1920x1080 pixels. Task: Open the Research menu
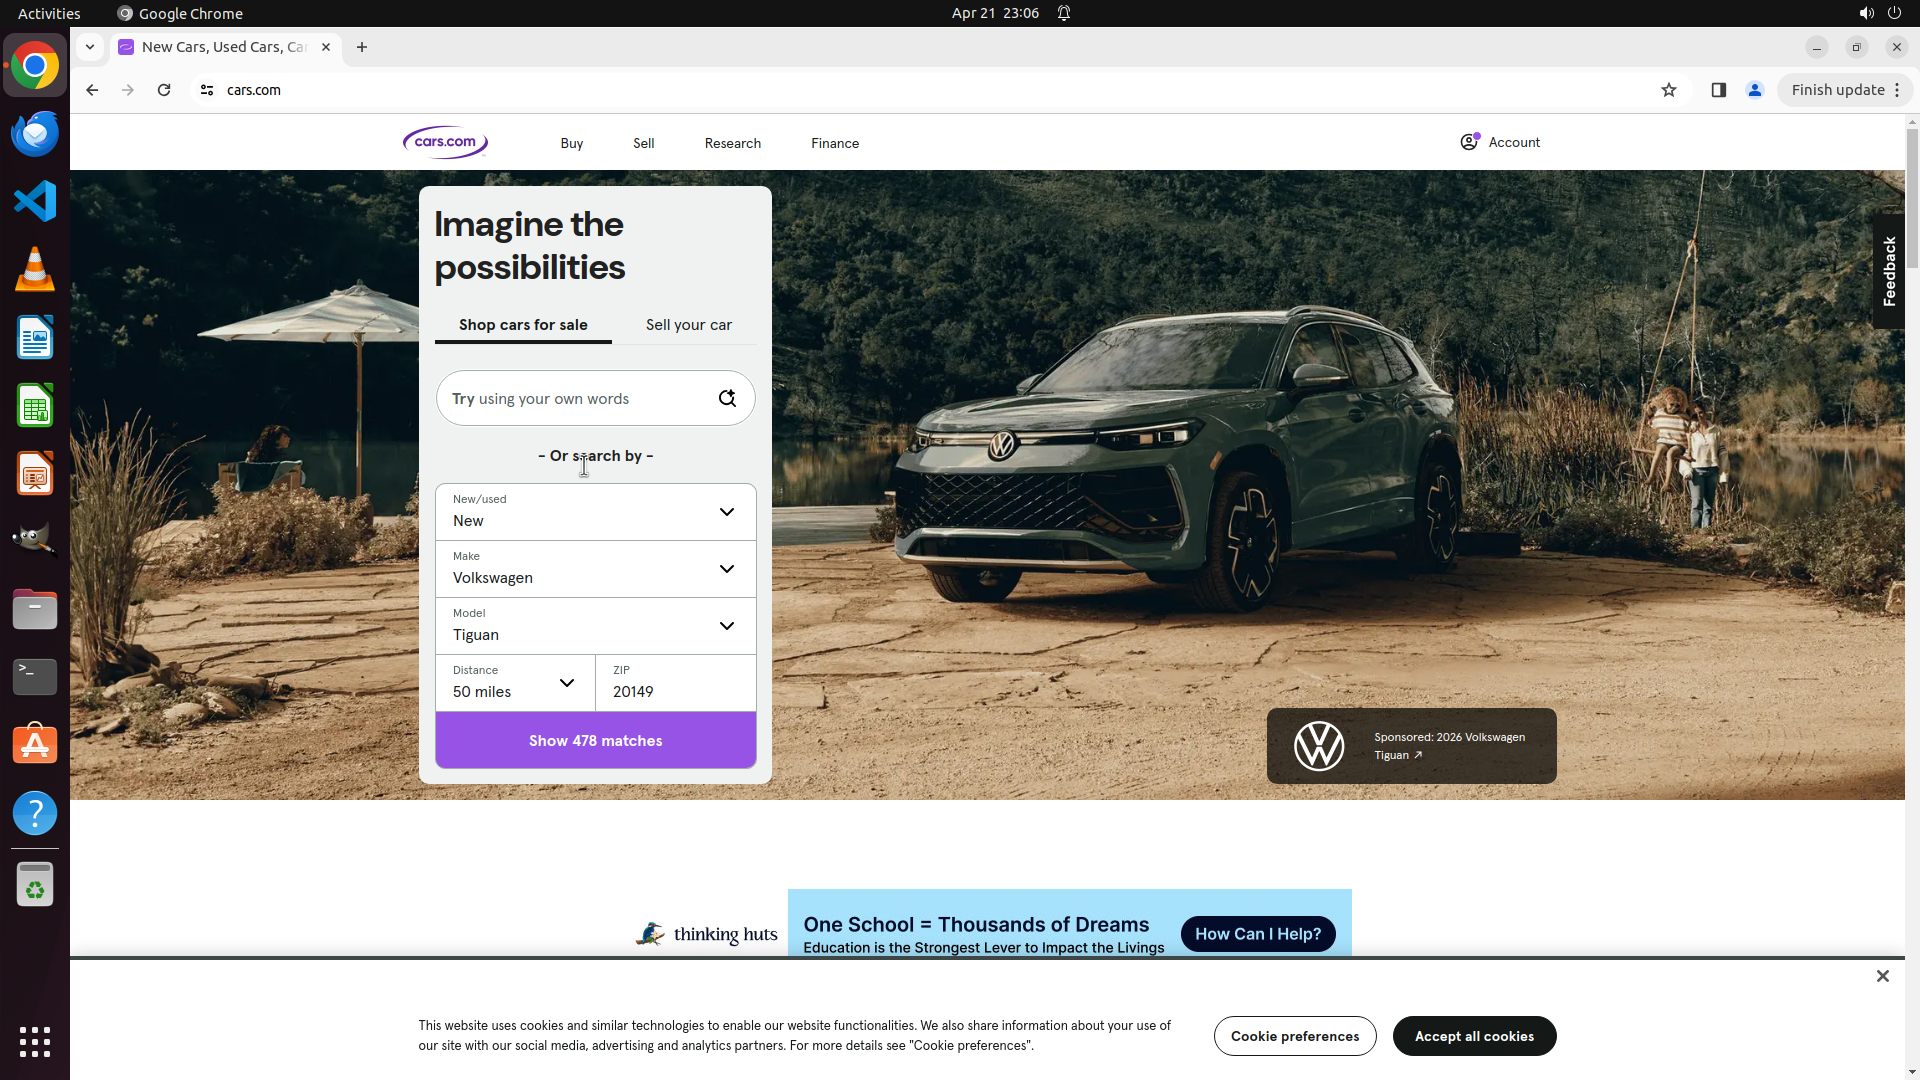tap(733, 143)
